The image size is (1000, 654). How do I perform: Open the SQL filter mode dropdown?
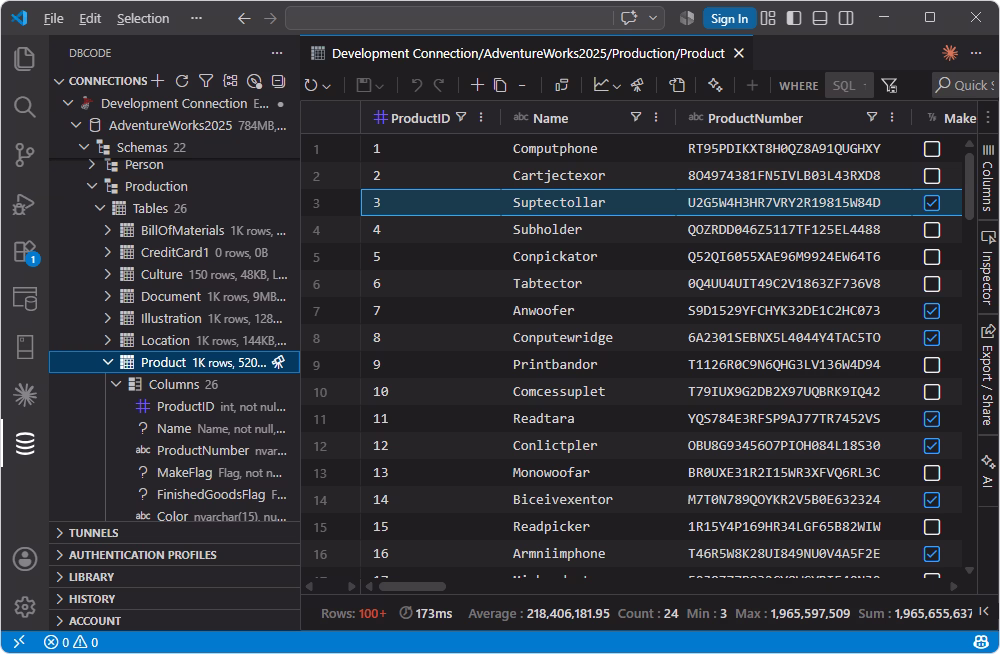[849, 85]
